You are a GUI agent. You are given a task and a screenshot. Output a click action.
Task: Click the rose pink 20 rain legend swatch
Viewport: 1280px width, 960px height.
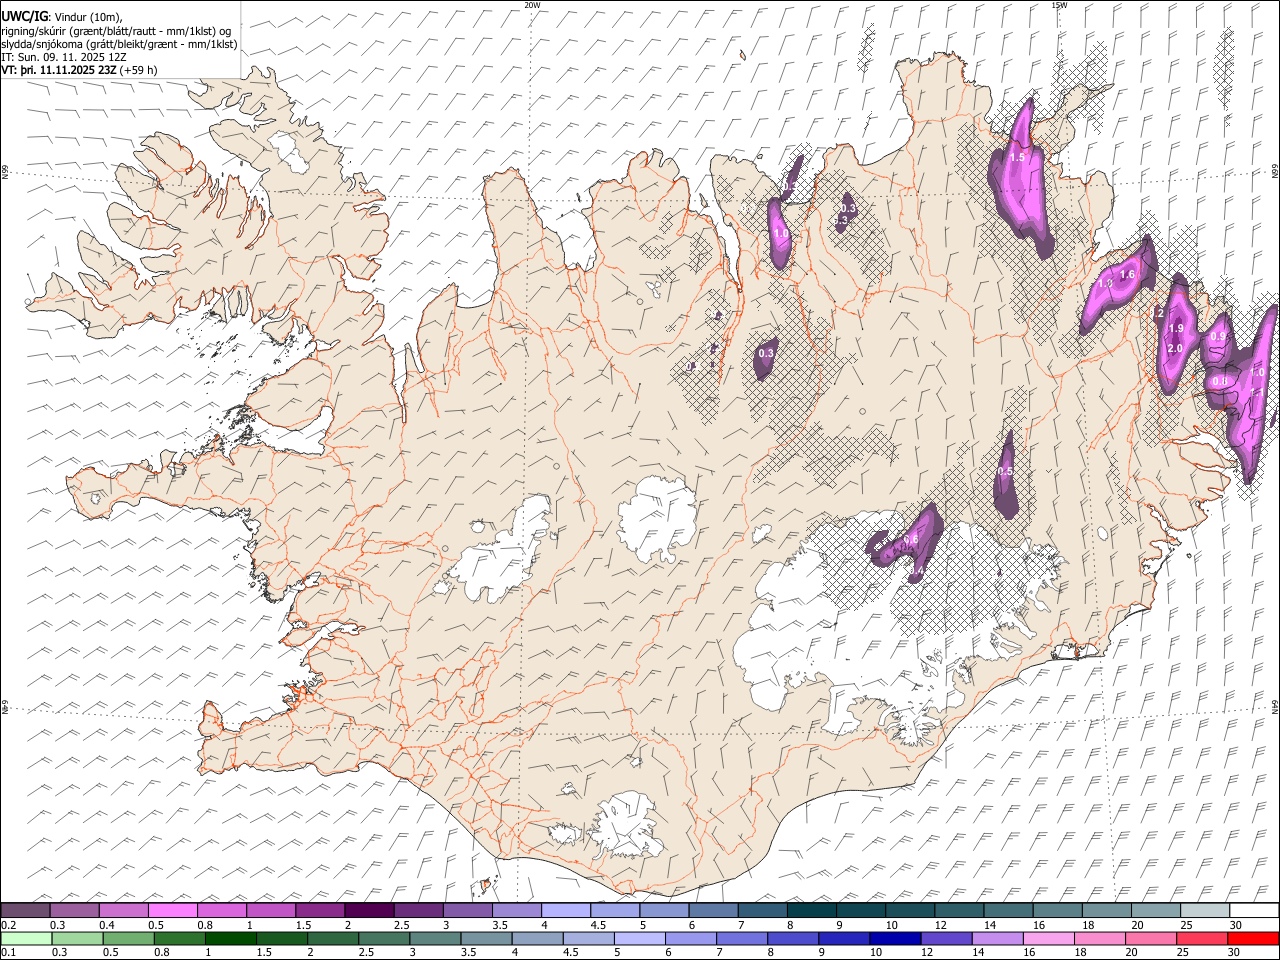[1151, 938]
